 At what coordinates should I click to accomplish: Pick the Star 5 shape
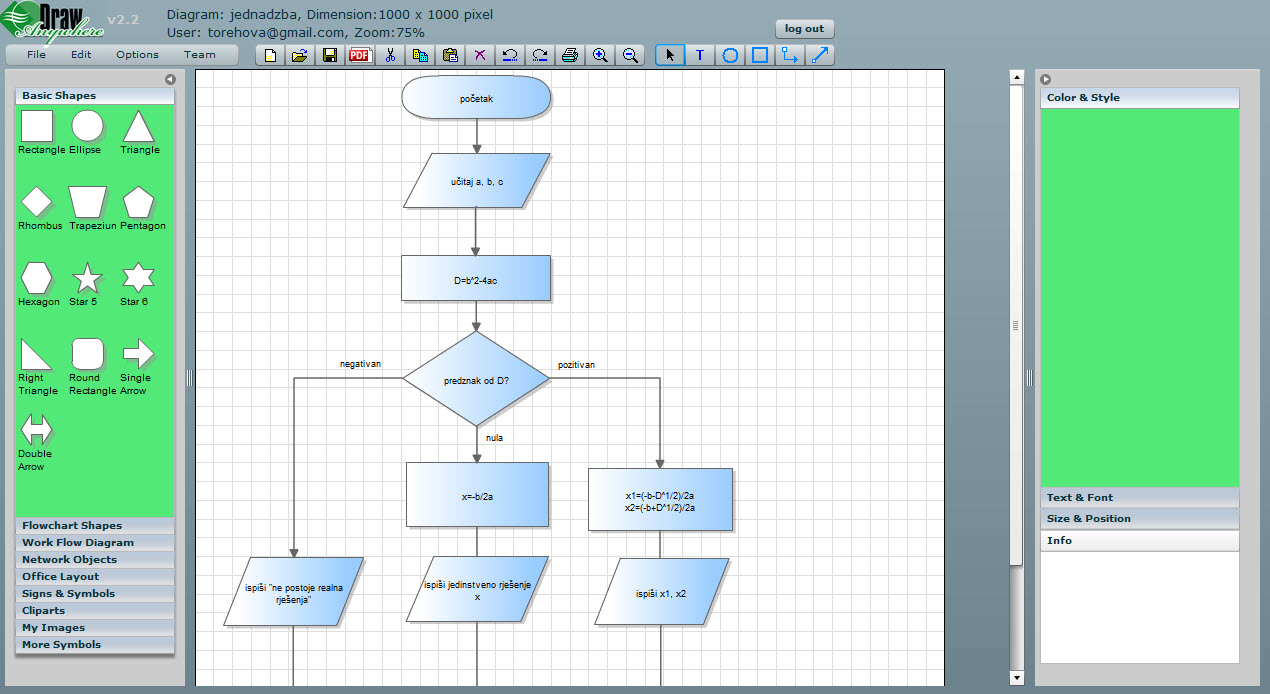pyautogui.click(x=87, y=278)
